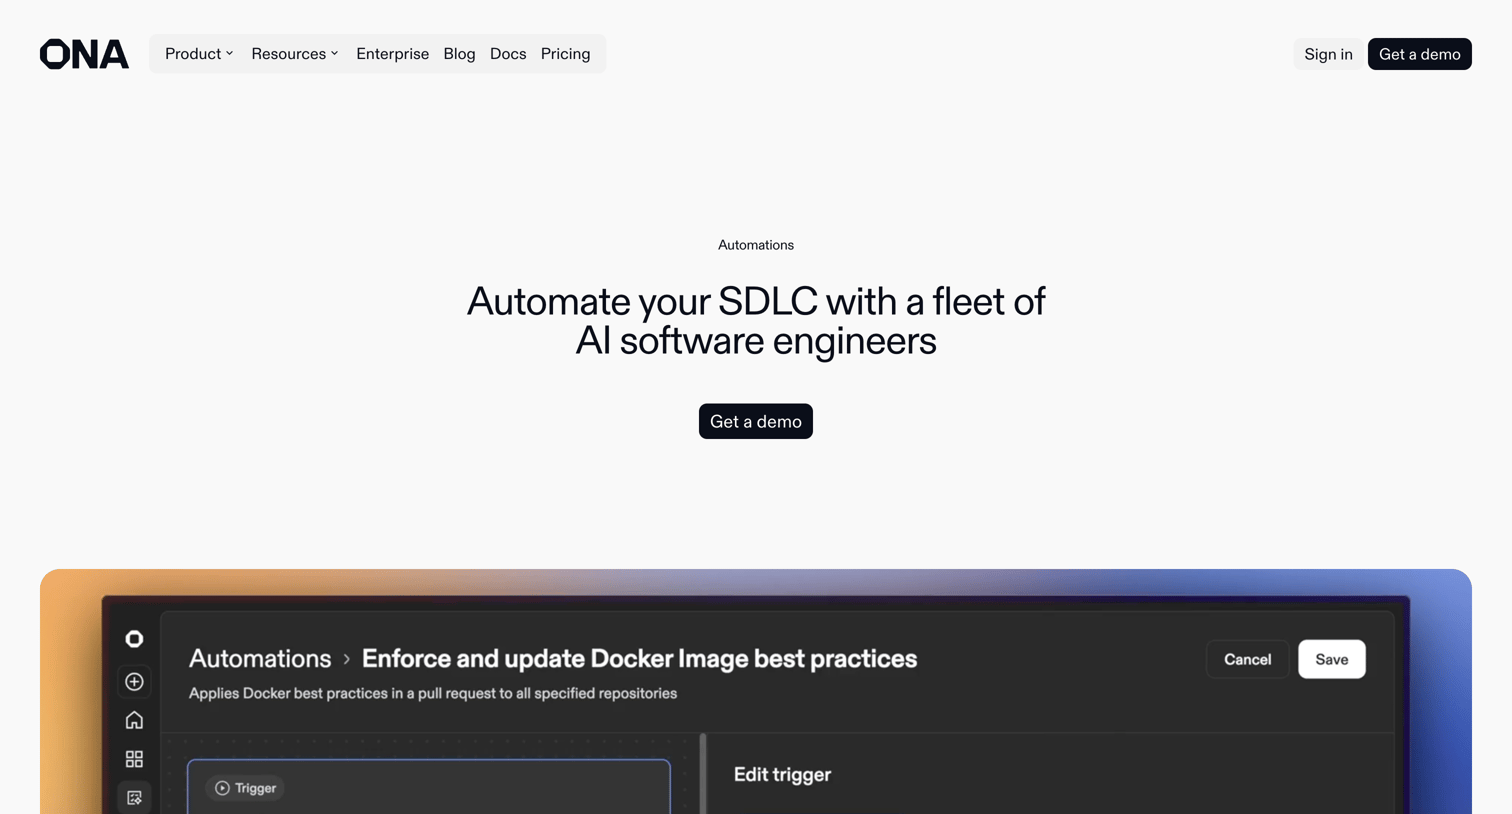Click Get a demo in the header
Viewport: 1512px width, 814px height.
click(1419, 54)
